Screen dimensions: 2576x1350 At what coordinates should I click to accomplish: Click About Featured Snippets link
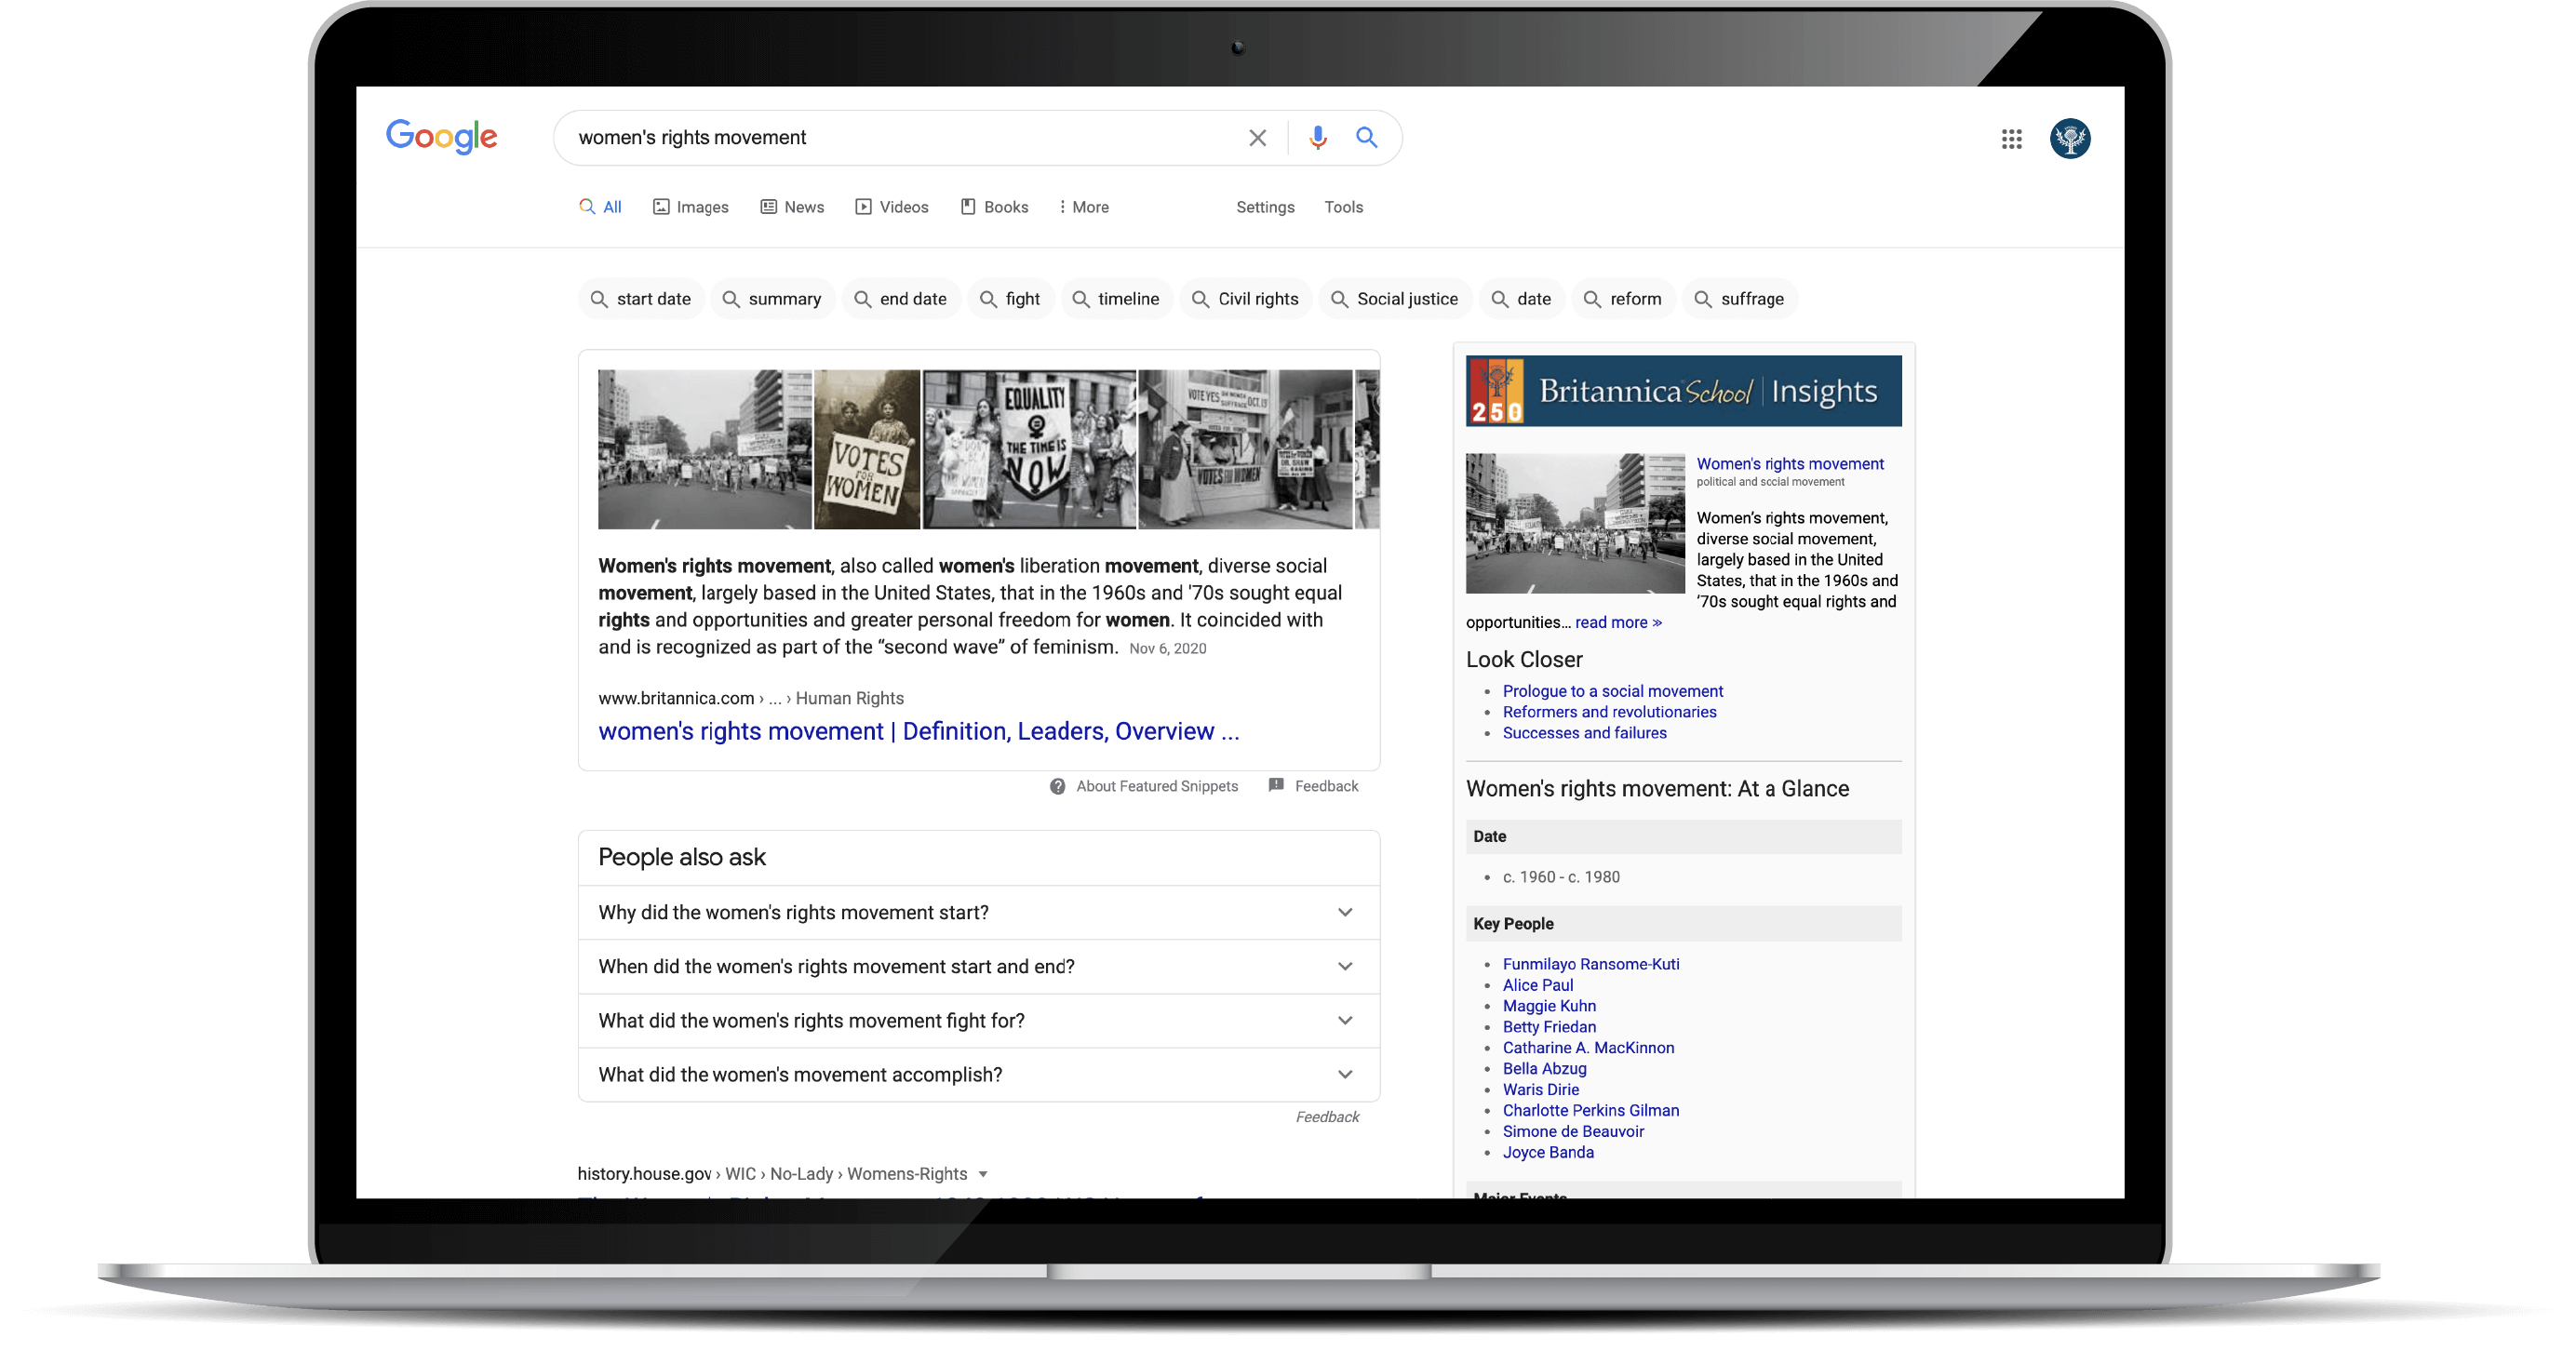(x=1156, y=786)
